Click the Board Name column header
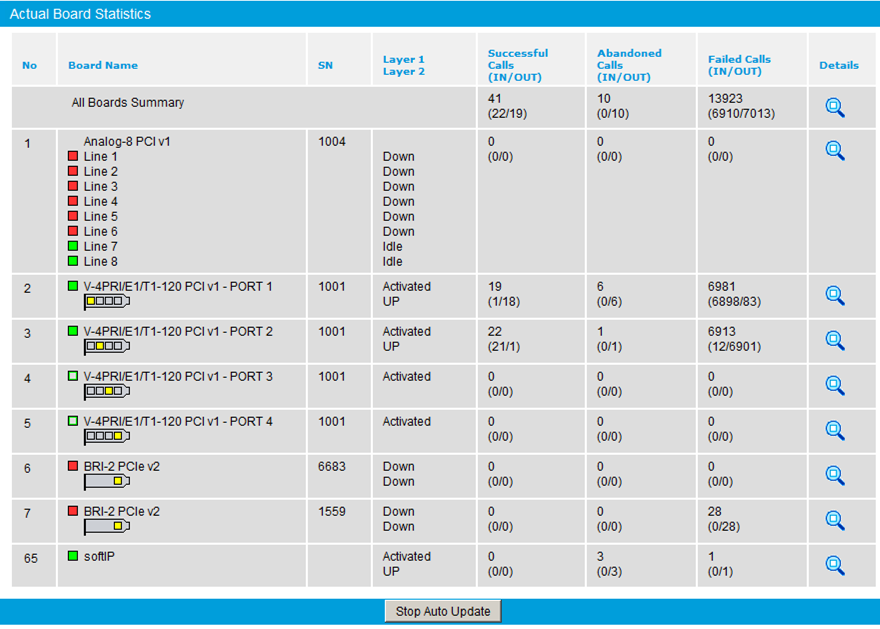Viewport: 880px width, 629px height. 103,66
